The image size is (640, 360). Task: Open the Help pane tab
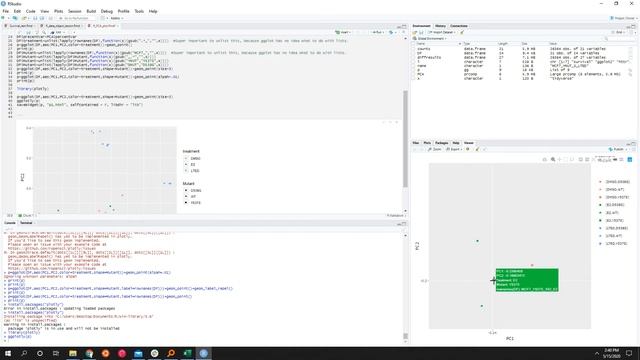(x=456, y=143)
